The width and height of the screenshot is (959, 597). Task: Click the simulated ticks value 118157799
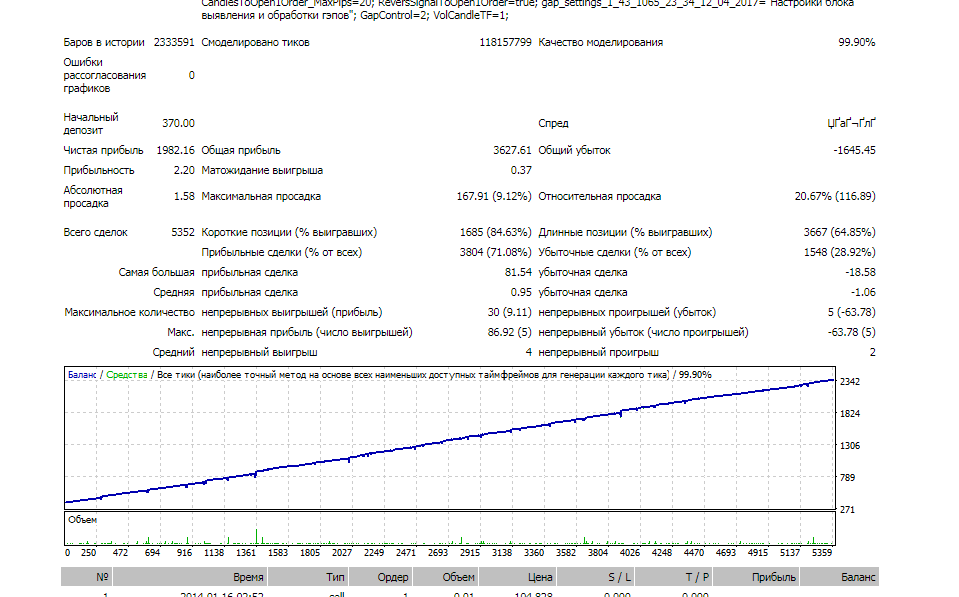point(505,42)
